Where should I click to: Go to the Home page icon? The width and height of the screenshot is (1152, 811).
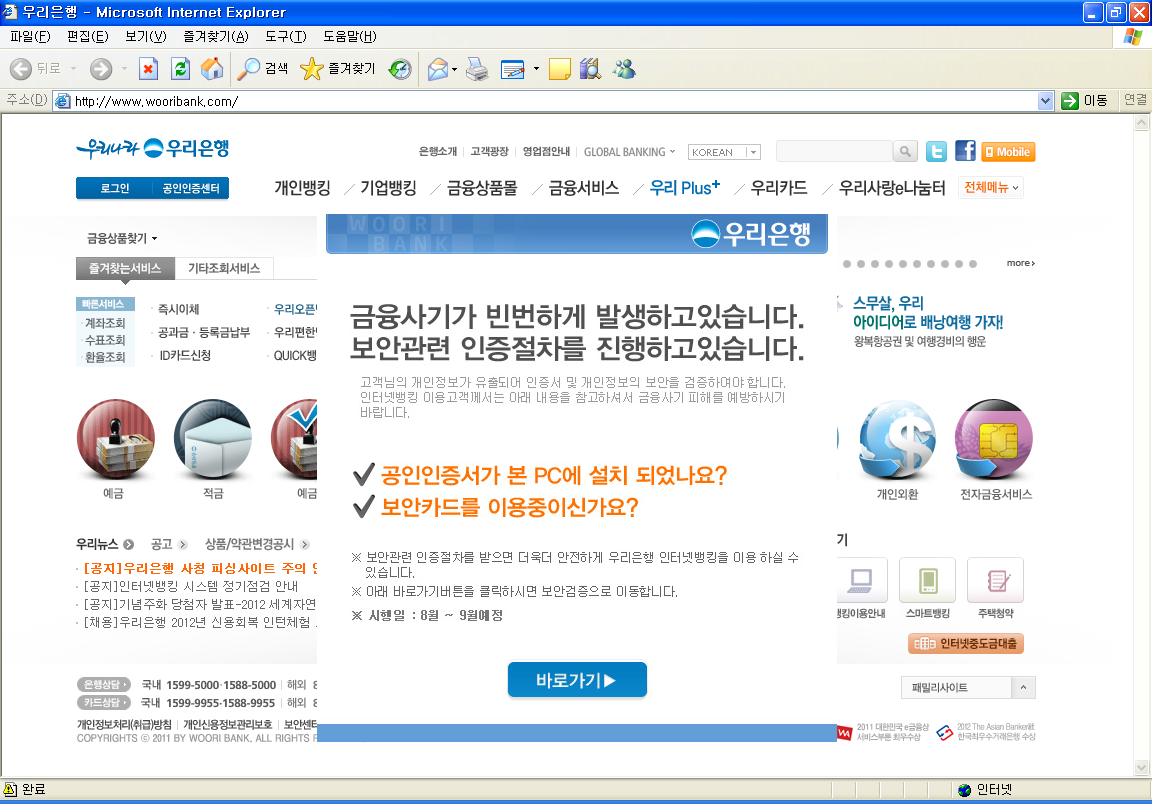click(212, 69)
